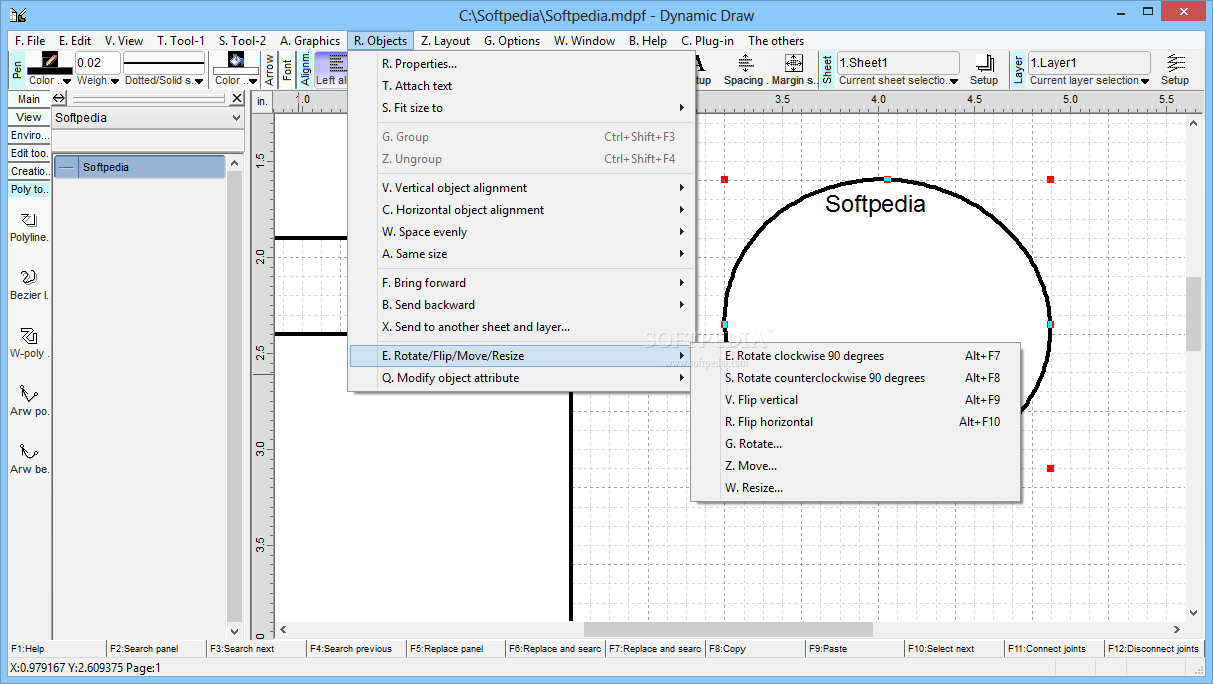The width and height of the screenshot is (1213, 684).
Task: Choose Flip vertical
Action: (856, 400)
